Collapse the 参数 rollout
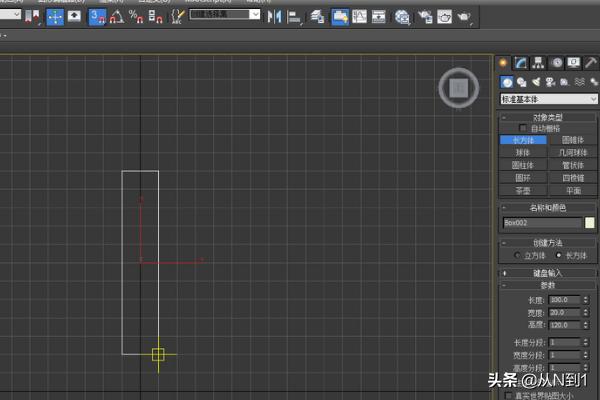 coord(548,285)
